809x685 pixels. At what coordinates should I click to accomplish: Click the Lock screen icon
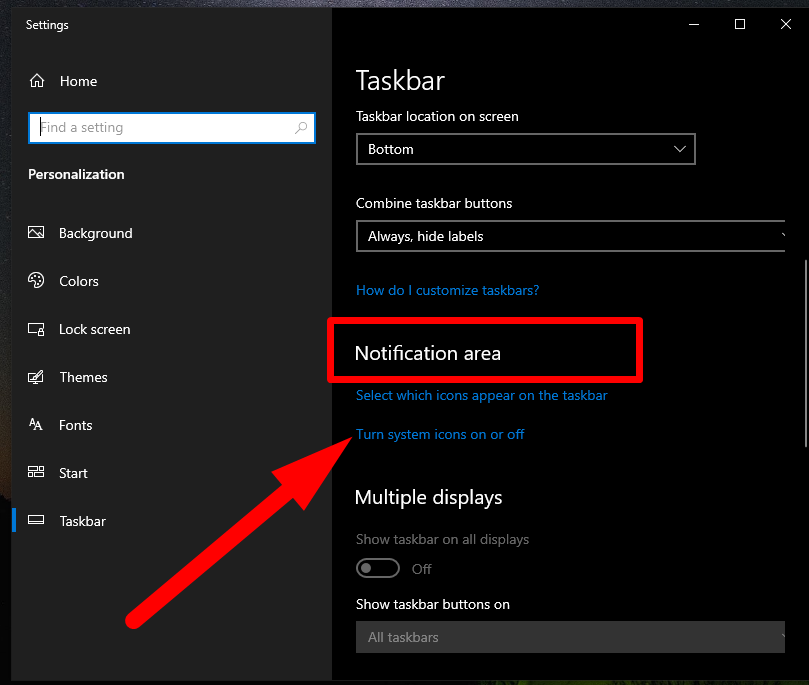(x=36, y=329)
